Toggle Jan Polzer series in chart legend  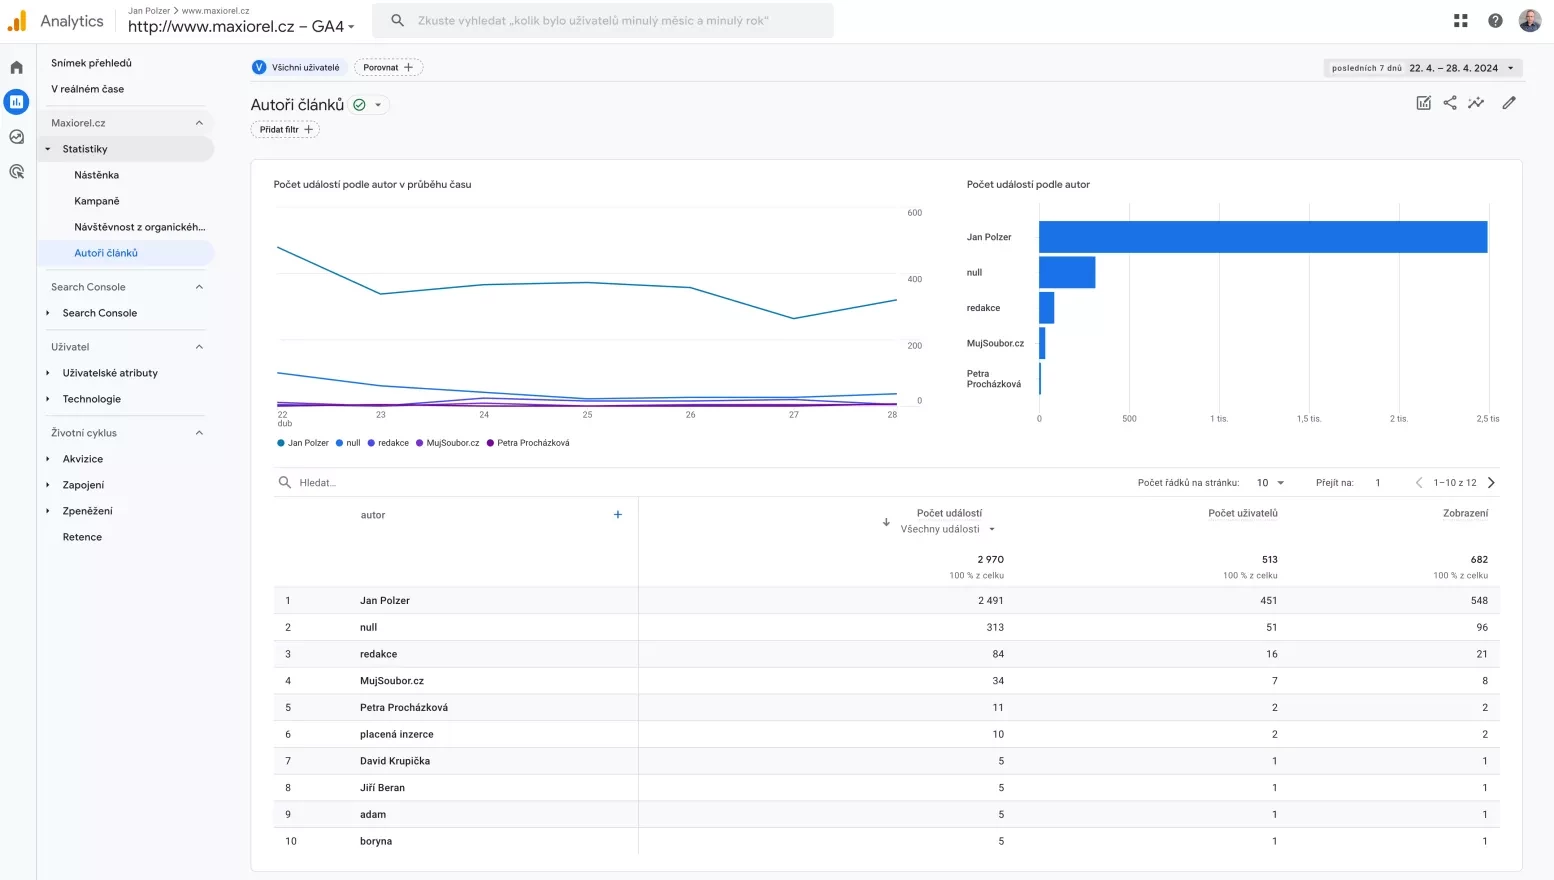click(x=303, y=443)
